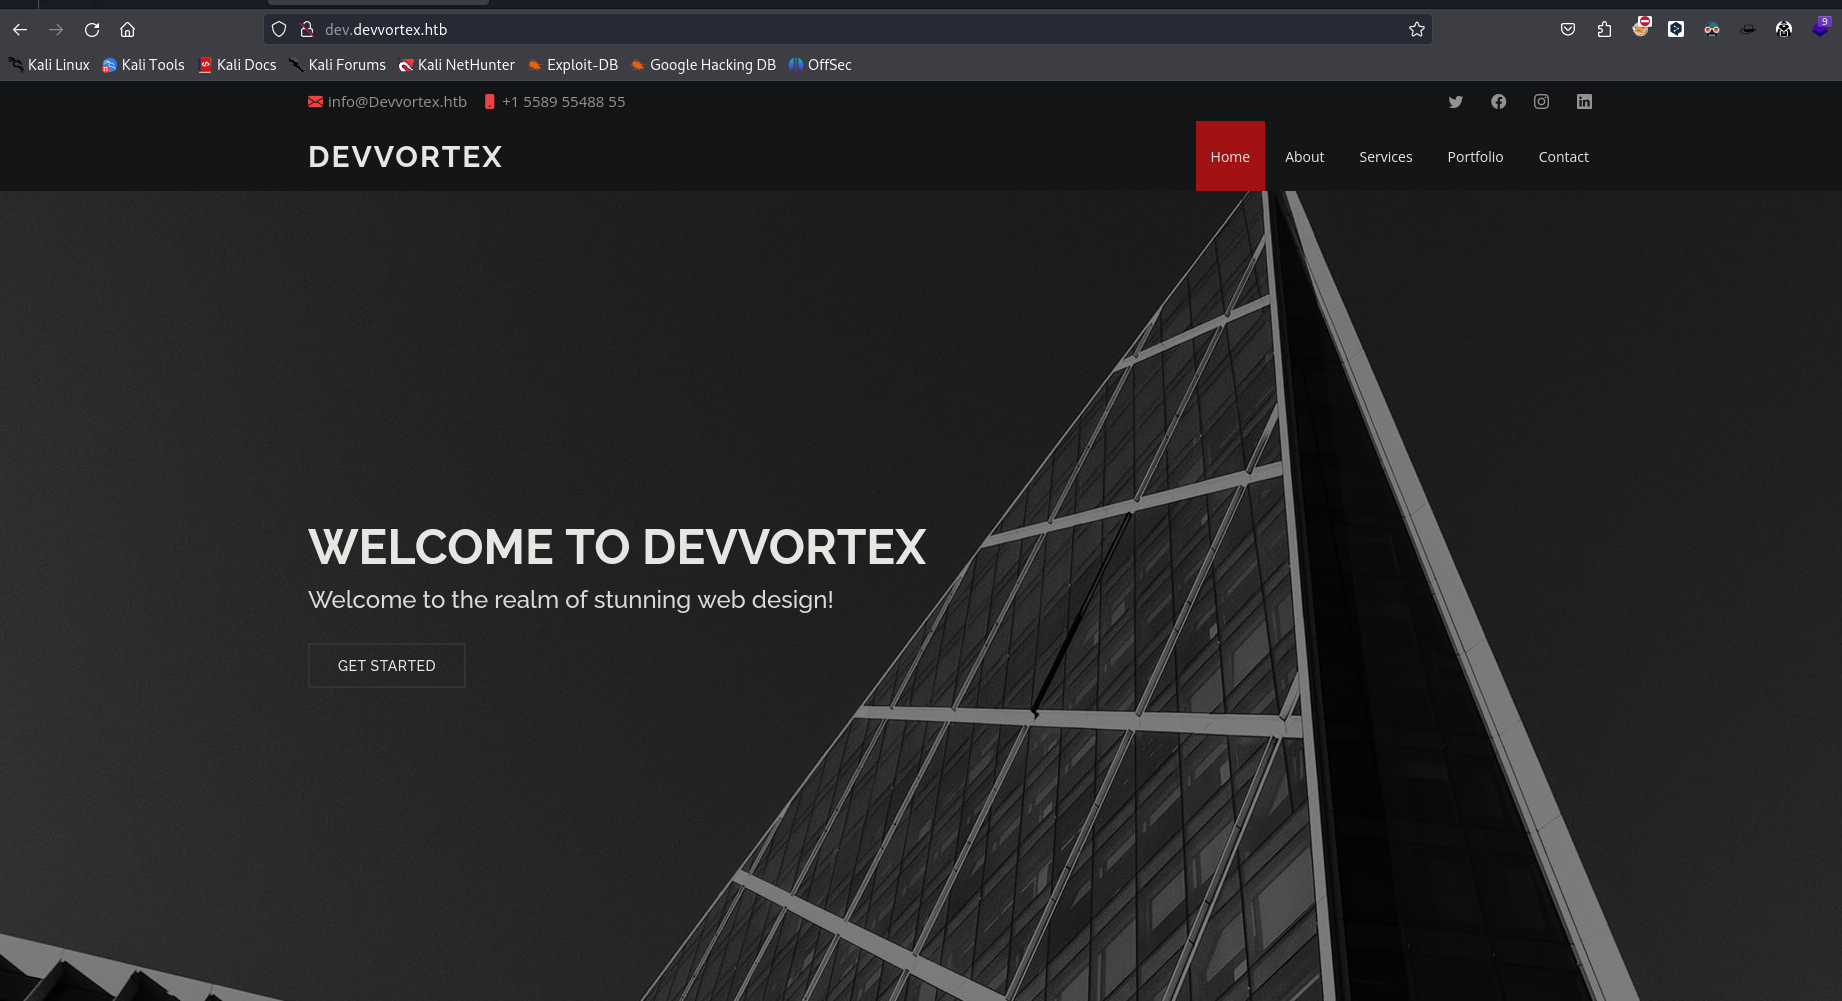Bookmark this page with the star icon
This screenshot has width=1842, height=1001.
1416,30
